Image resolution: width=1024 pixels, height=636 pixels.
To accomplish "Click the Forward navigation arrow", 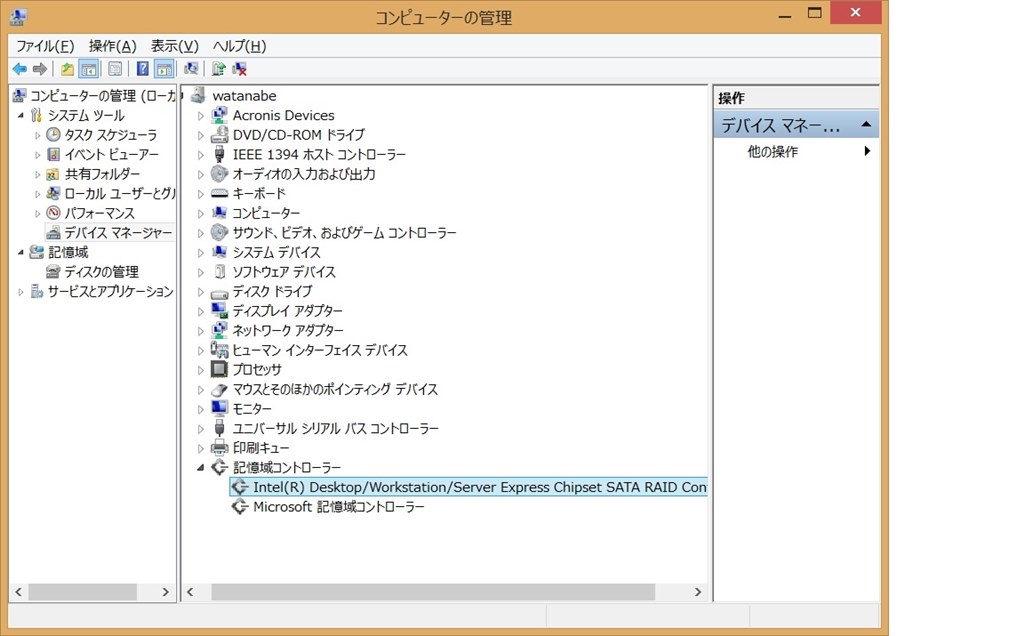I will pos(38,68).
